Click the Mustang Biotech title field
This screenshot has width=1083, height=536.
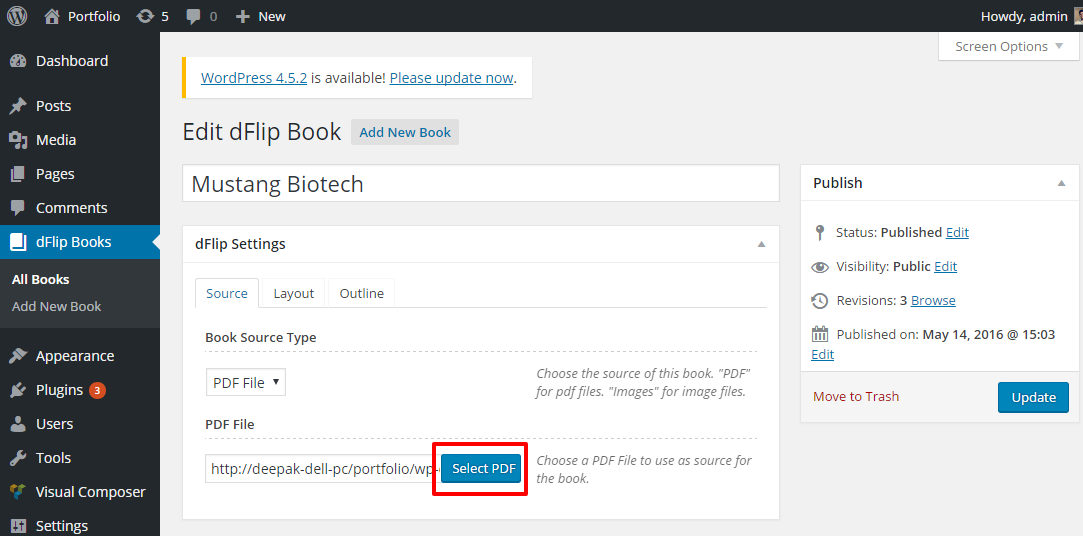point(480,184)
